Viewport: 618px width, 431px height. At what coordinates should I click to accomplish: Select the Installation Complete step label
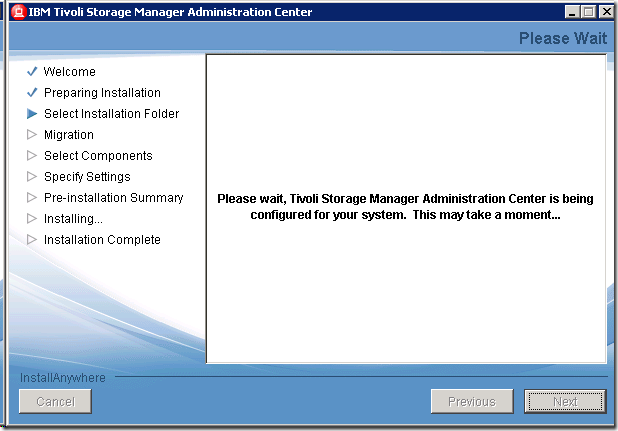[102, 240]
